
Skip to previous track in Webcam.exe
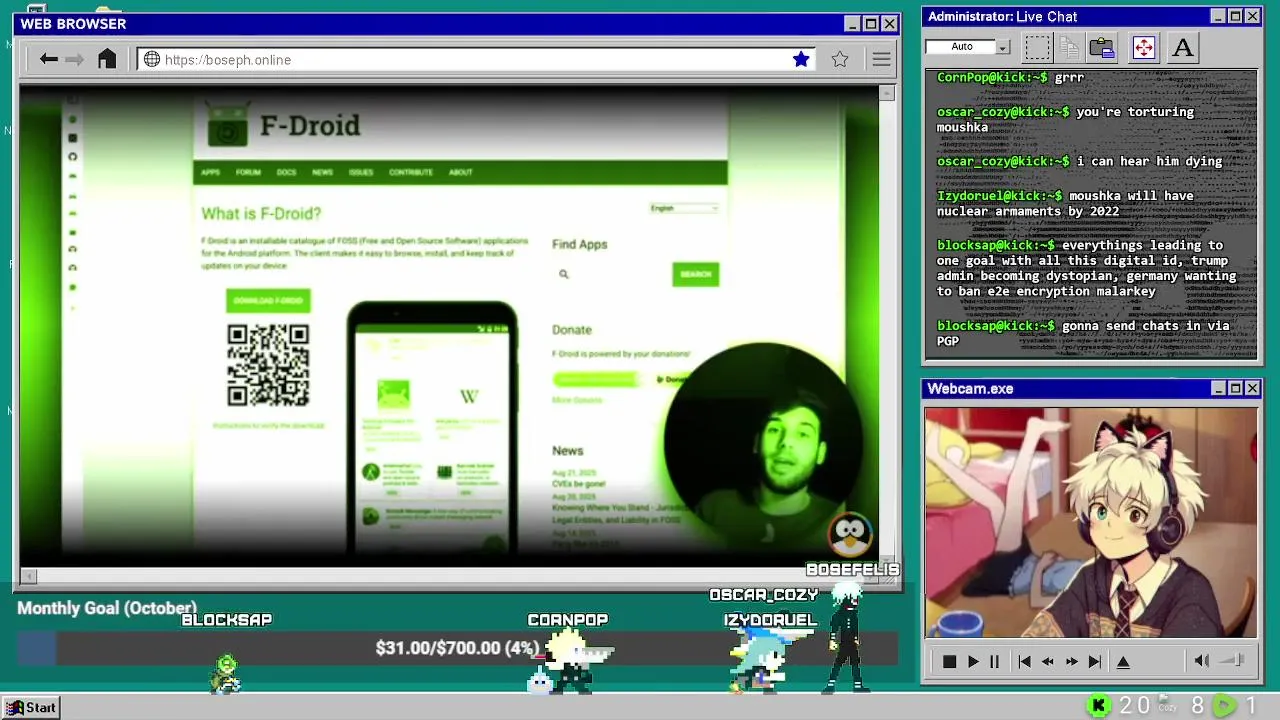pyautogui.click(x=1024, y=661)
